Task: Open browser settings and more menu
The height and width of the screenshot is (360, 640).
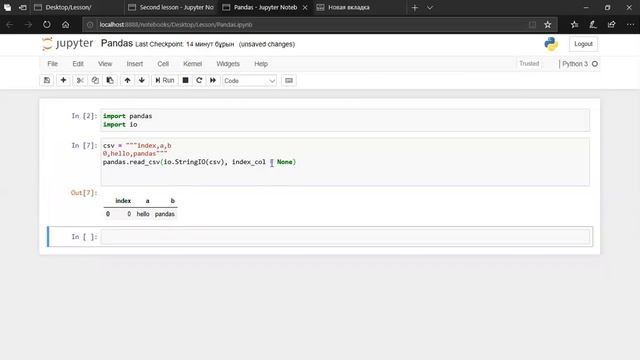Action: 630,25
